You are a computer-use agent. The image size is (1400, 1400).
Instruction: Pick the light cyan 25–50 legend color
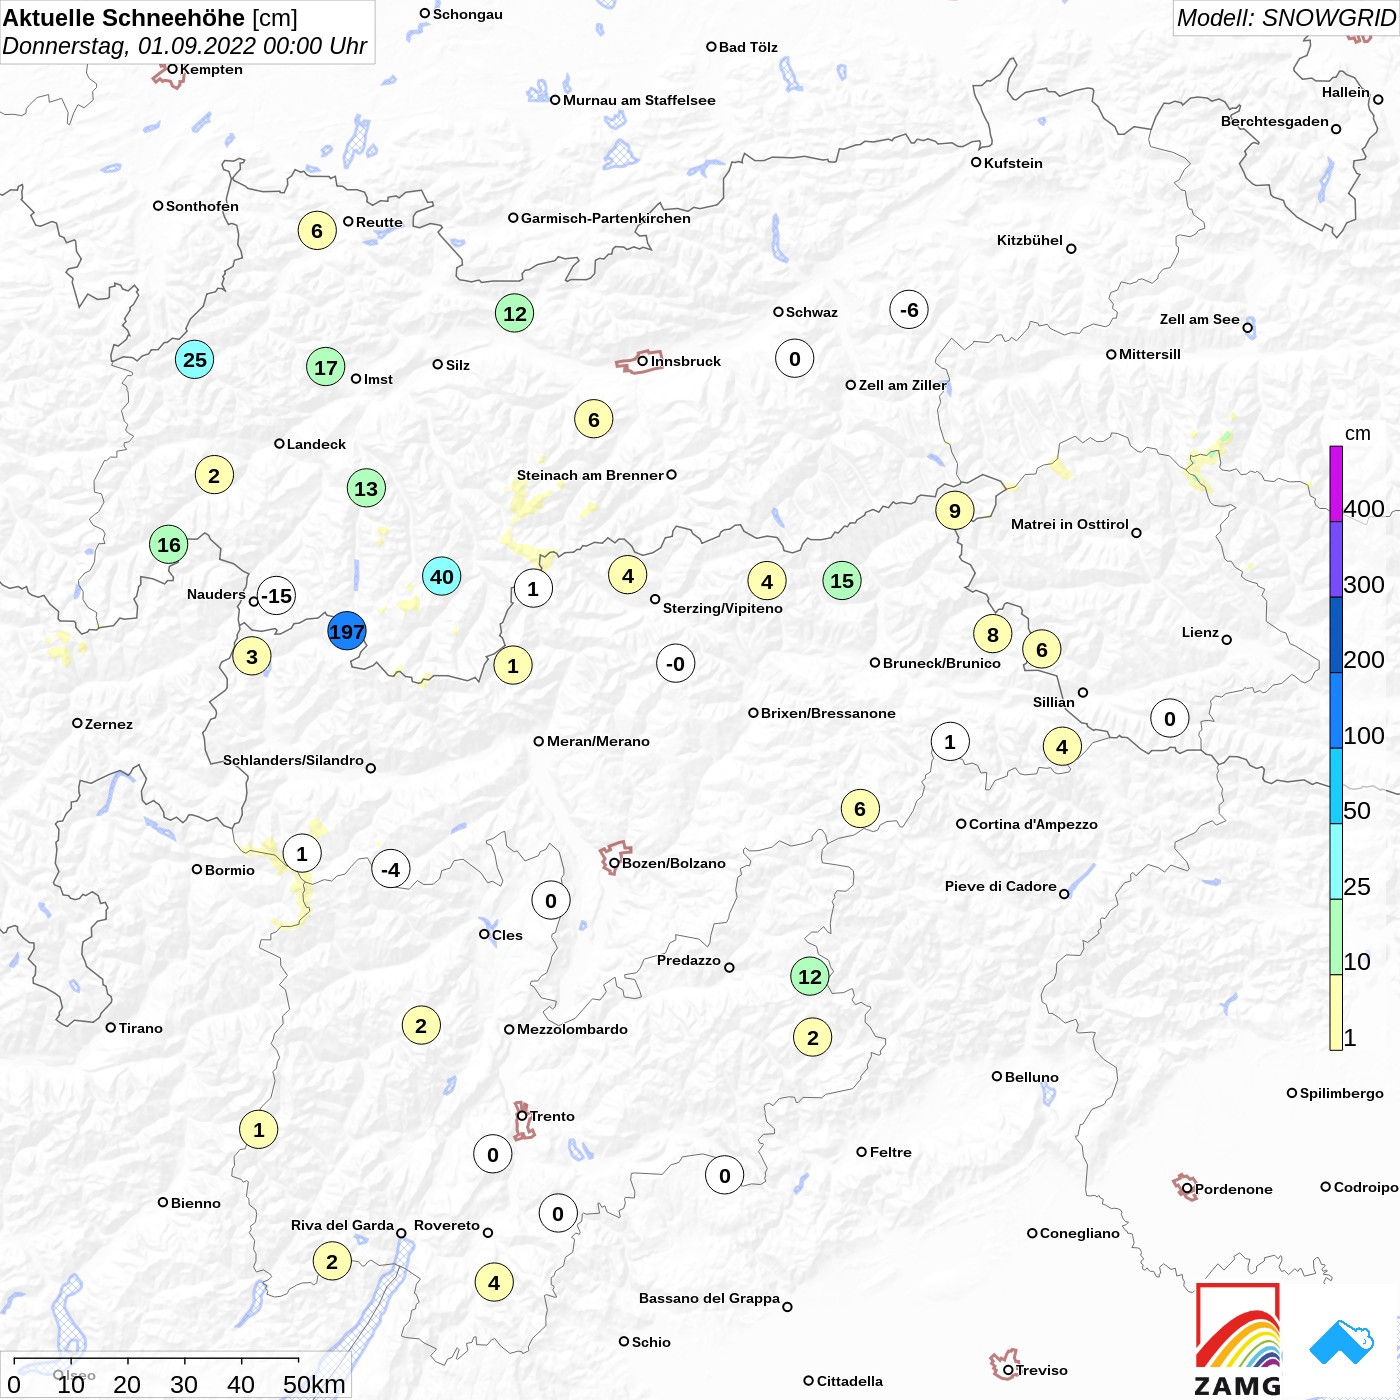coord(1336,861)
